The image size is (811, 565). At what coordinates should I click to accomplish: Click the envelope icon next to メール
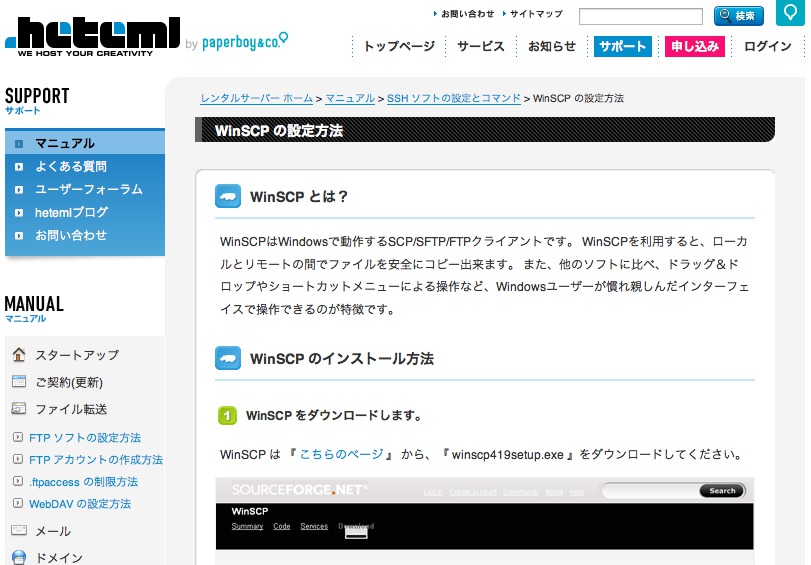tap(19, 530)
